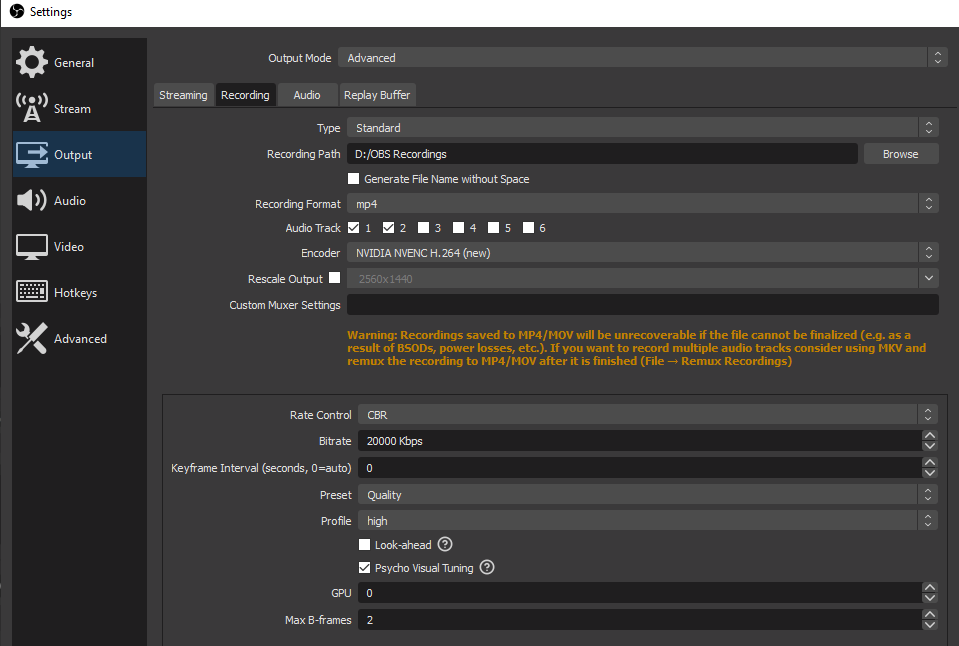Enable Generate File Name without Space
Image resolution: width=959 pixels, height=646 pixels.
[x=353, y=179]
